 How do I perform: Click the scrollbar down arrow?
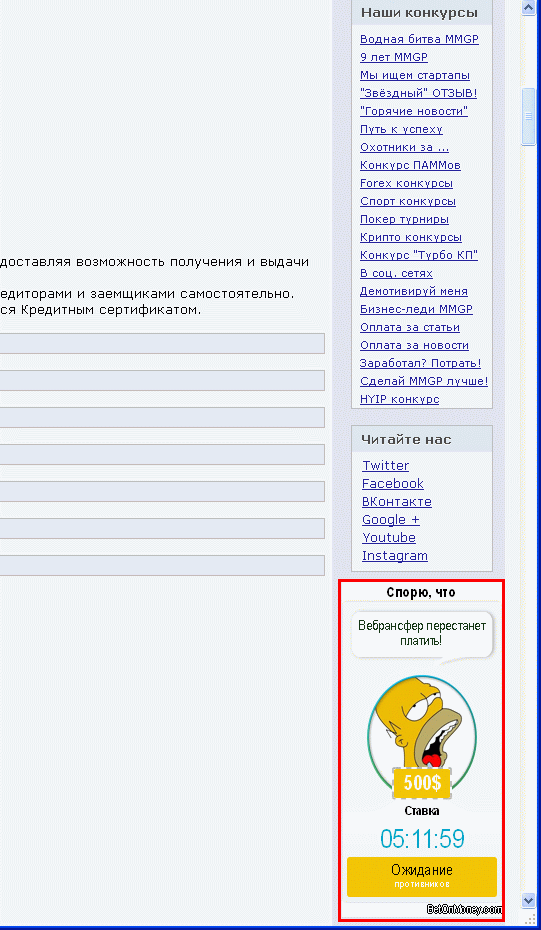(529, 900)
